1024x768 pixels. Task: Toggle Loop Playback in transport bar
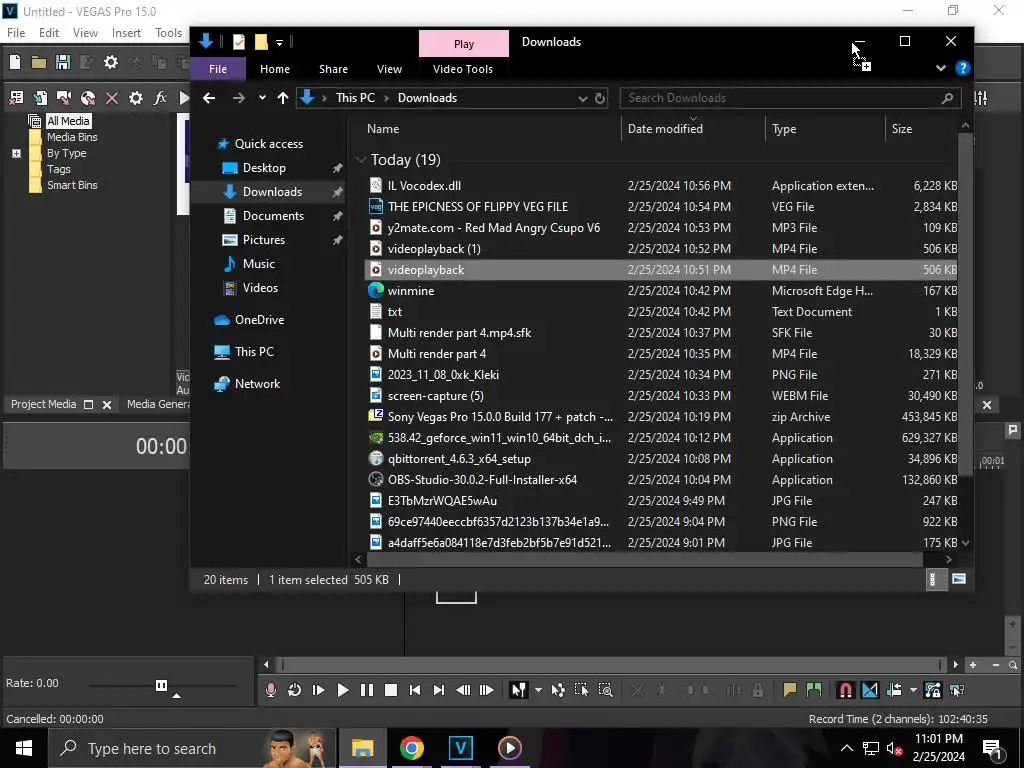295,690
